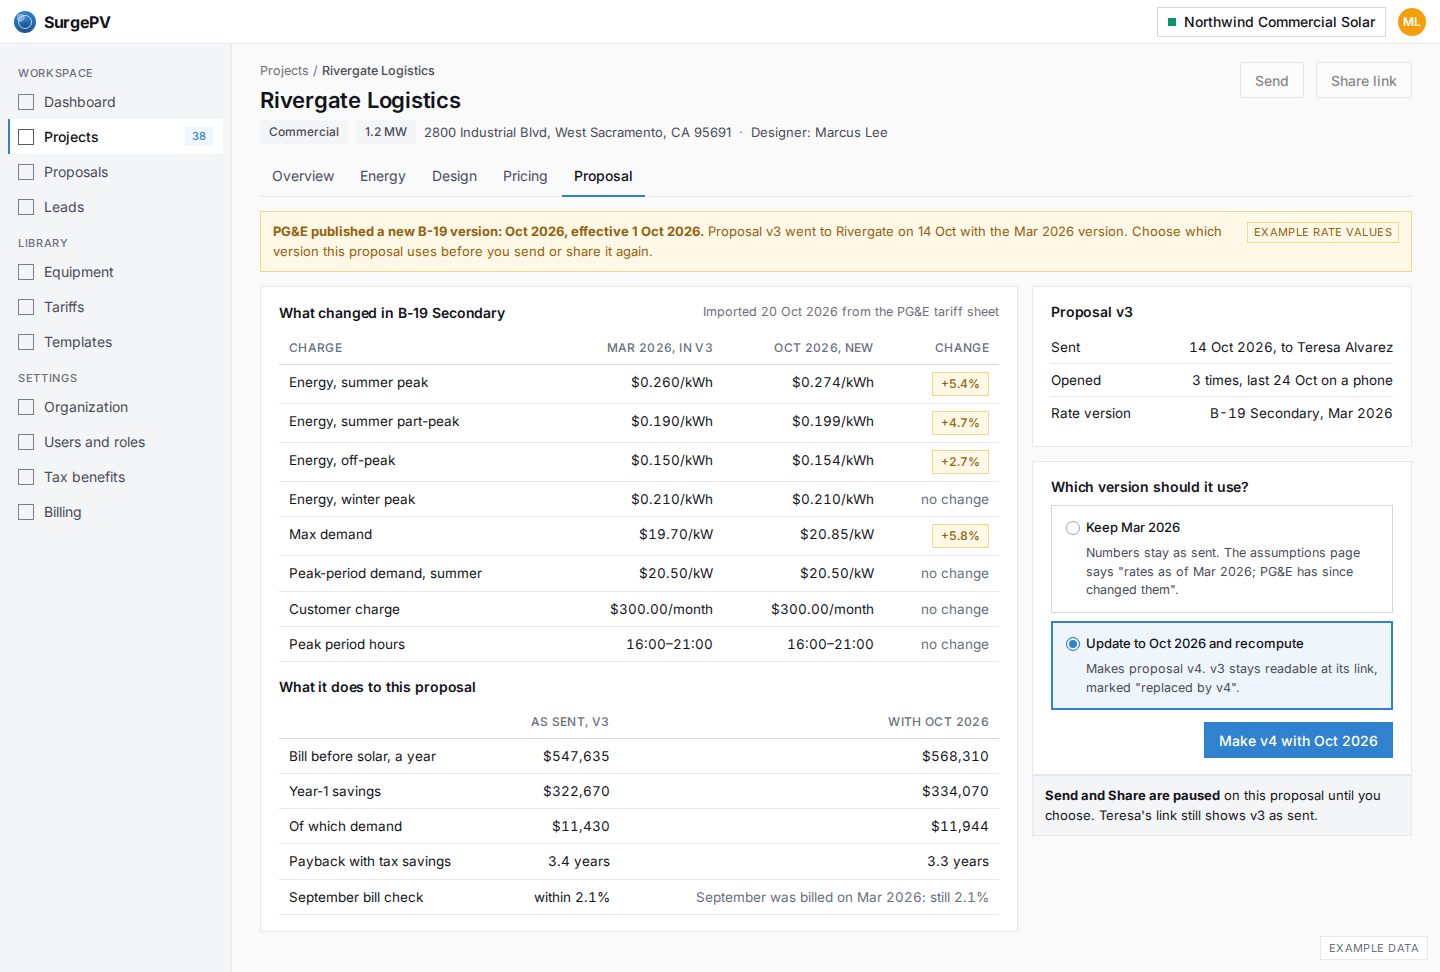Click the Rivergate Logistics breadcrumb text
Image resolution: width=1440 pixels, height=972 pixels.
pos(378,71)
